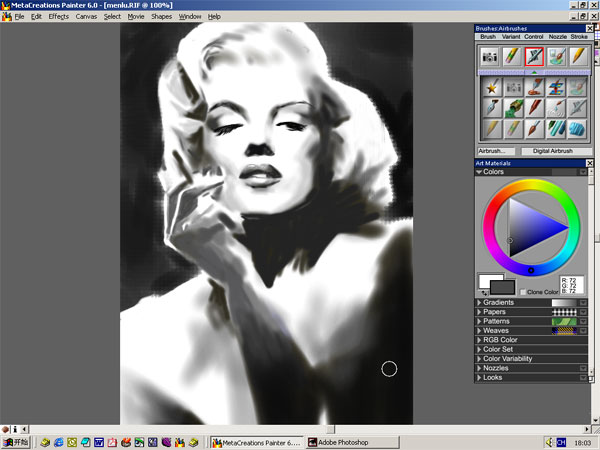Swap primary and secondary colors arrow icon
The width and height of the screenshot is (600, 450).
pyautogui.click(x=484, y=293)
